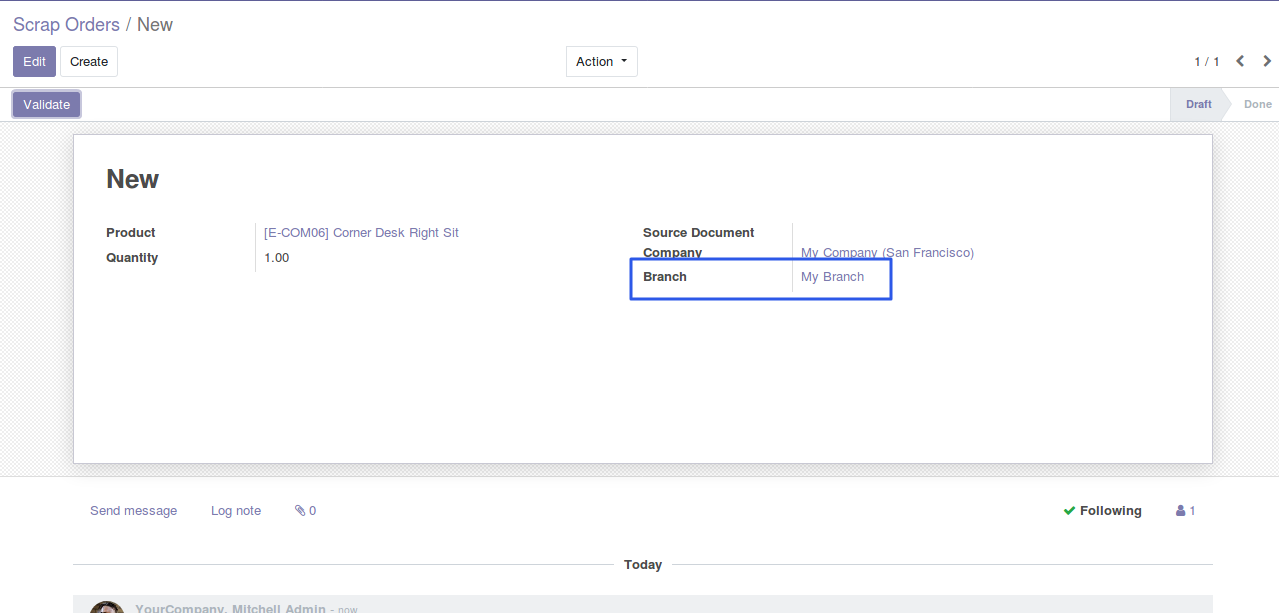Navigate to Scrap Orders breadcrumb

[66, 24]
